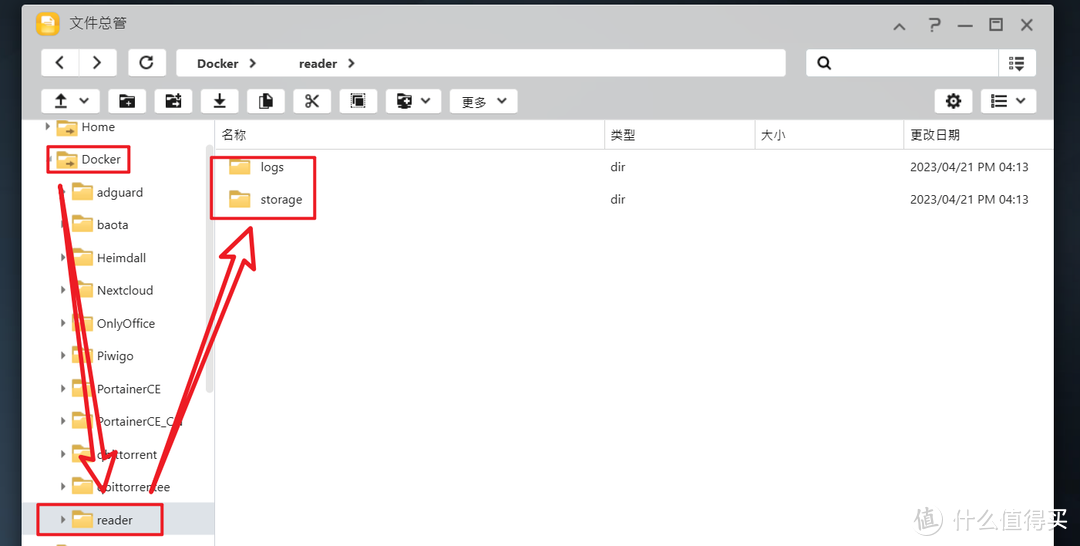Screen dimensions: 1080x546
Task: Click the logs row modified date
Action: click(969, 167)
